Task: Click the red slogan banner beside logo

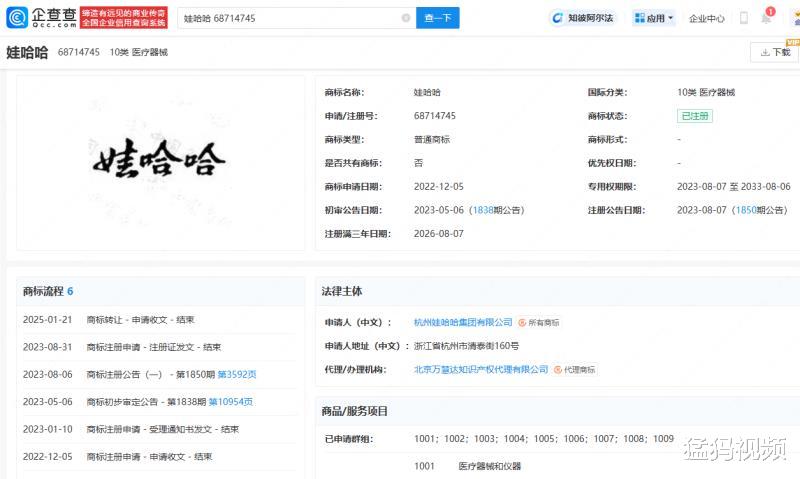Action: point(124,17)
